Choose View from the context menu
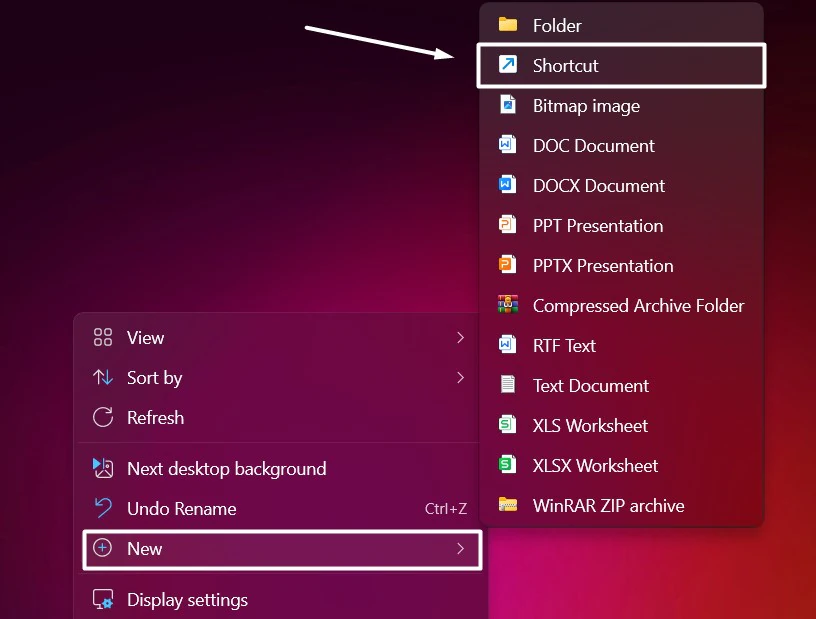Screen dimensions: 816x619 (x=279, y=337)
